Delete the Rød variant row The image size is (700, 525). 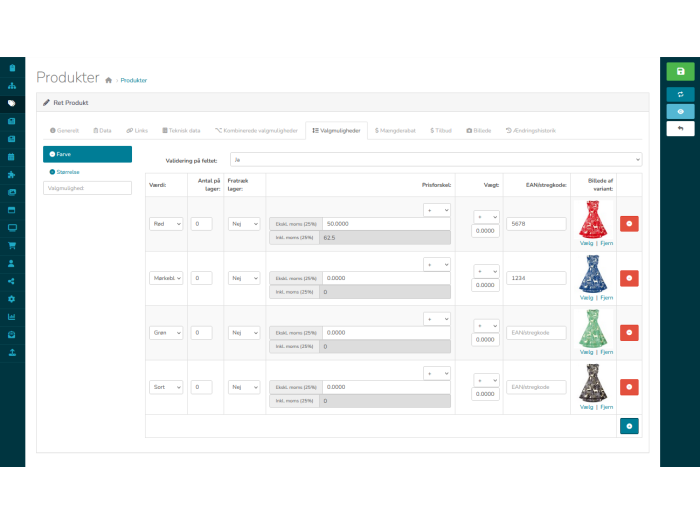click(x=629, y=224)
